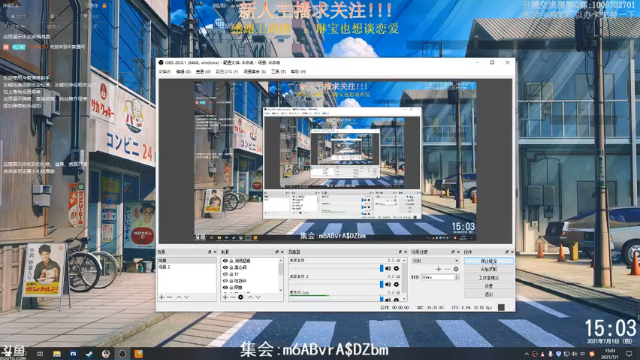Toggle visibility of the fourth source row

tap(225, 281)
